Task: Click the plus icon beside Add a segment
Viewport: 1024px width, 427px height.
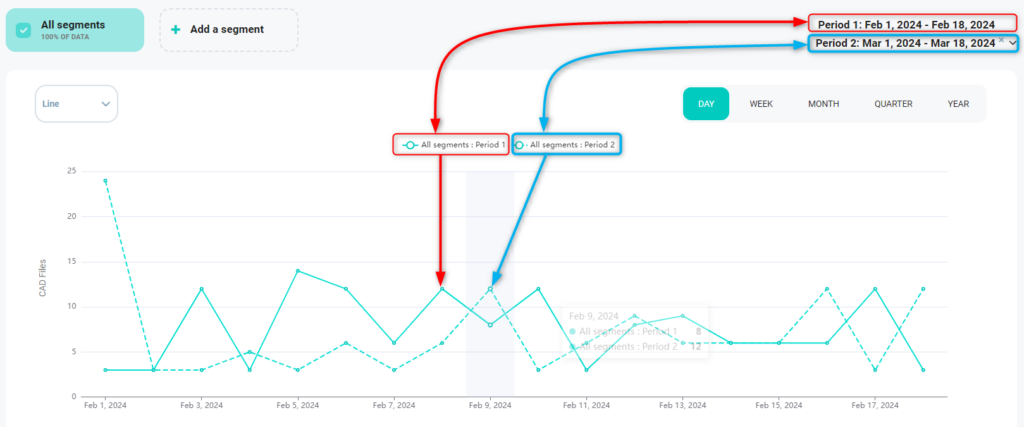Action: tap(176, 30)
